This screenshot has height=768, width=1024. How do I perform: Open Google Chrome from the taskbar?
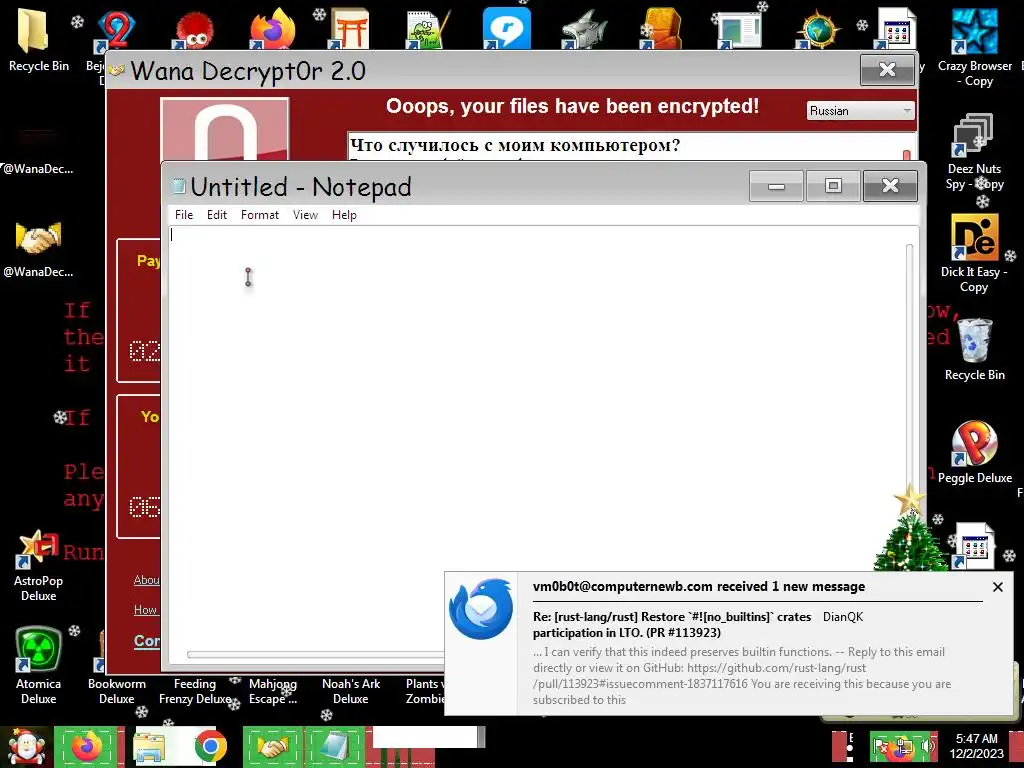[x=210, y=747]
